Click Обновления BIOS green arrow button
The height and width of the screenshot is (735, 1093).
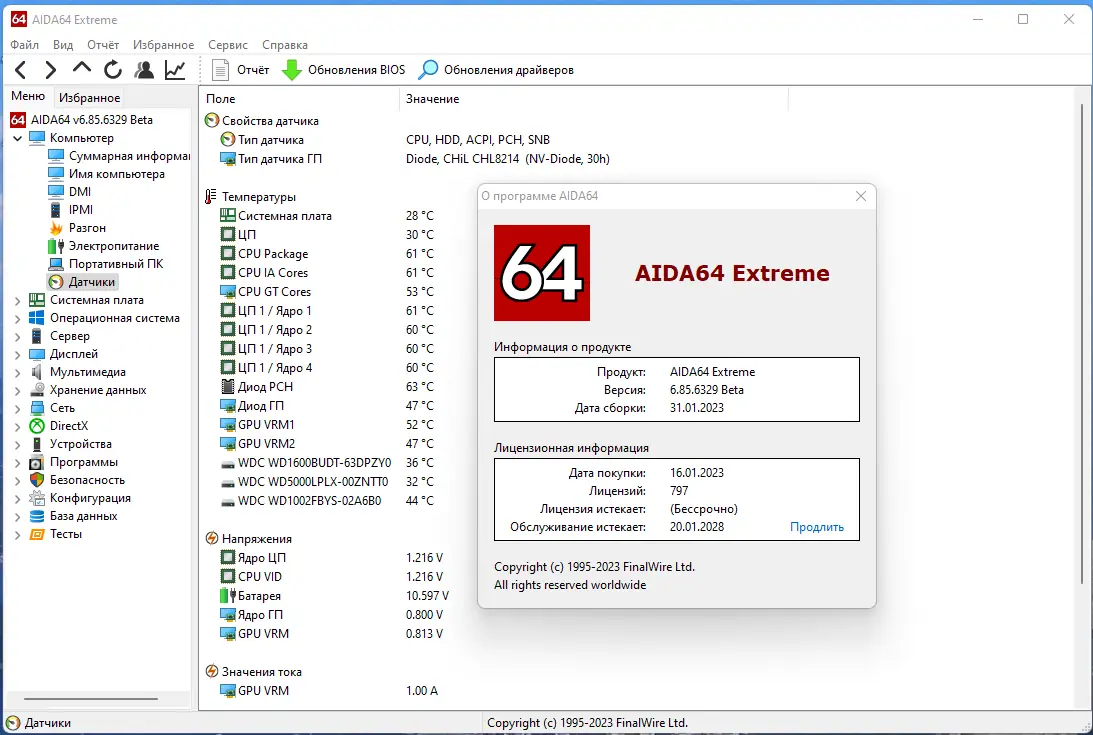coord(344,70)
